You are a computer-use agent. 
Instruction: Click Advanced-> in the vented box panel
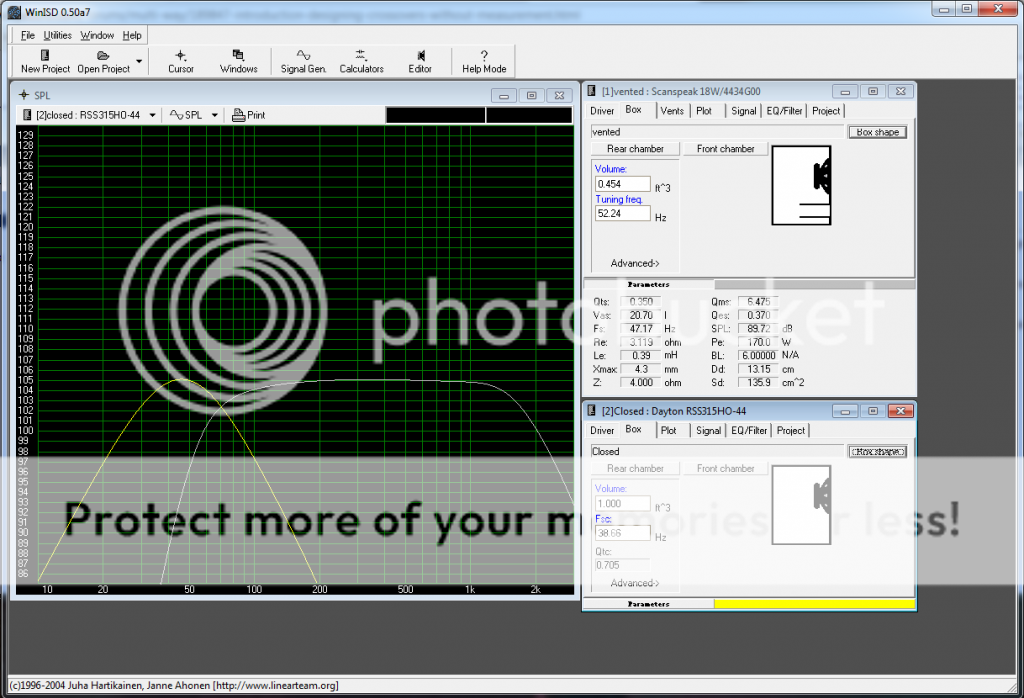click(634, 264)
